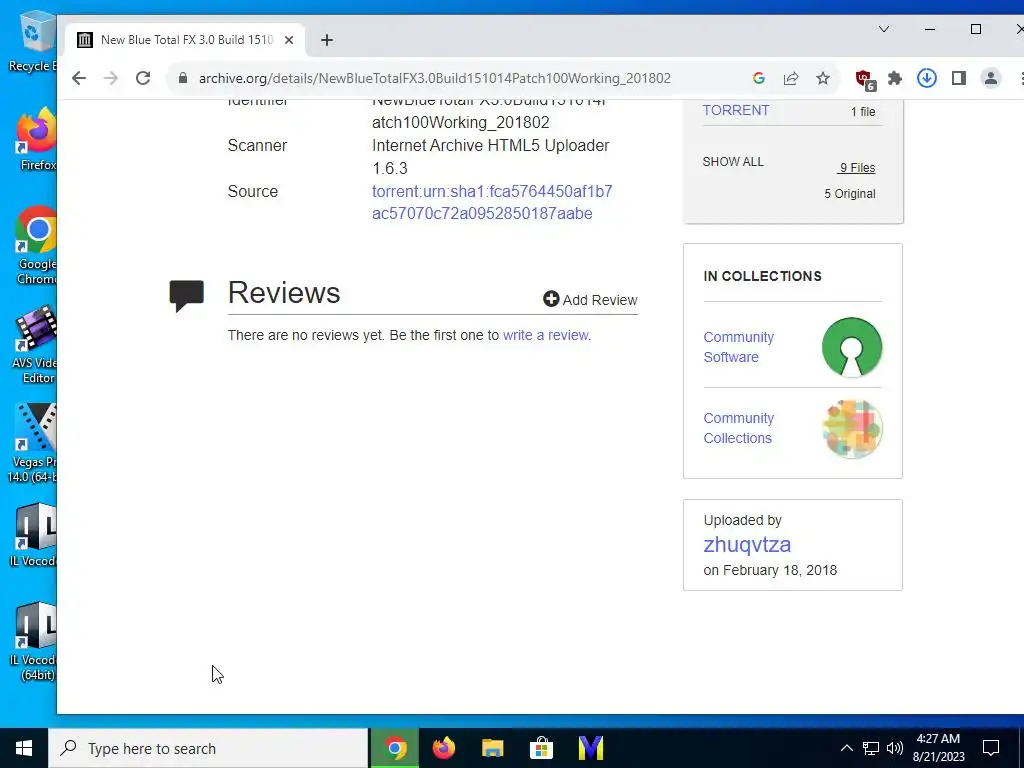The image size is (1024, 768).
Task: Open the uBlock shield extension icon
Action: (865, 80)
